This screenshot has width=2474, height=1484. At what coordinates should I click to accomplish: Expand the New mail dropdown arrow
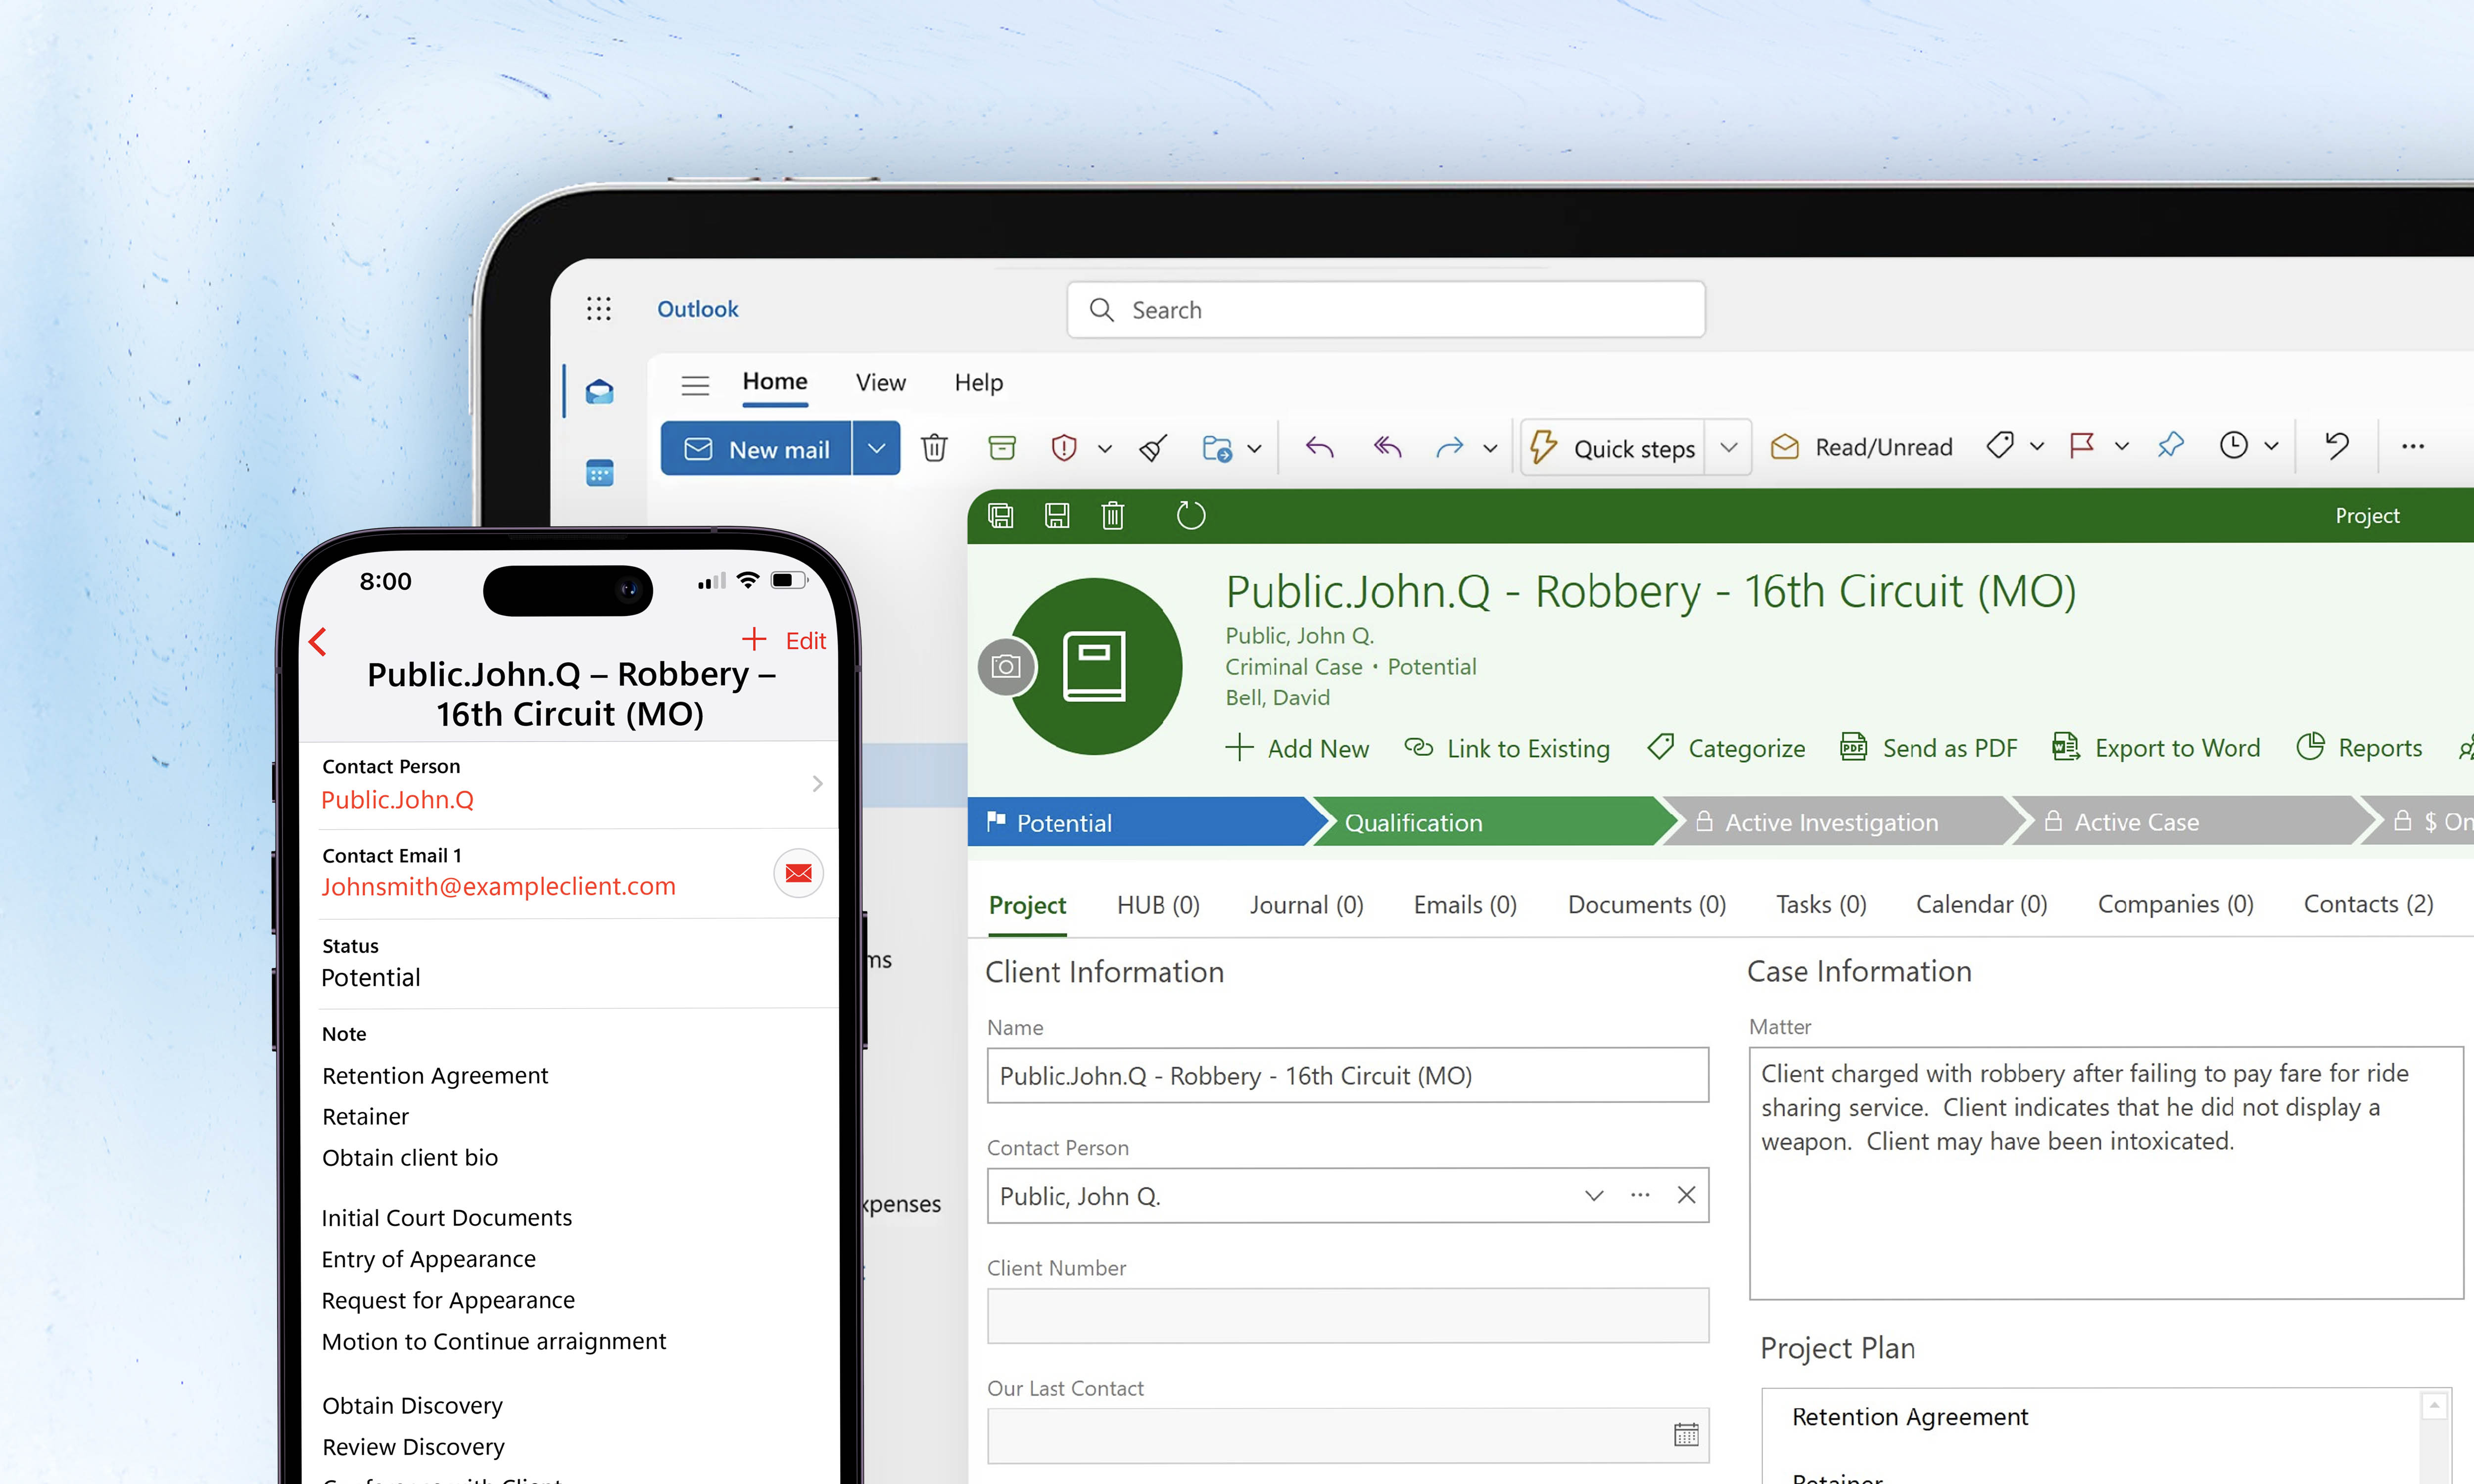pos(876,448)
